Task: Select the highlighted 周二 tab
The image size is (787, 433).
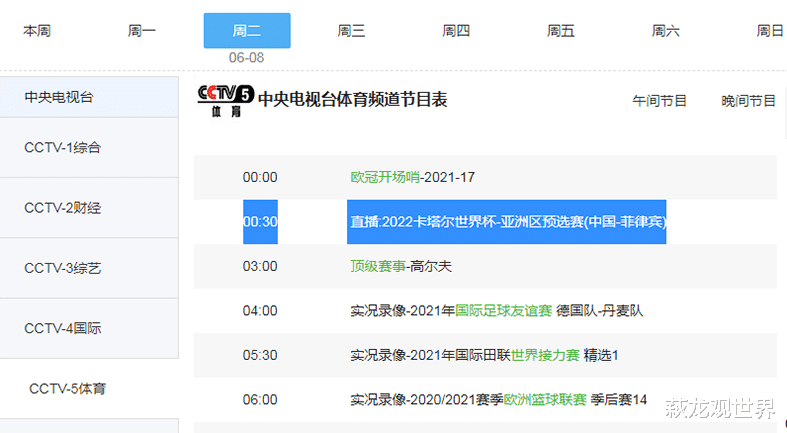Action: click(x=247, y=31)
